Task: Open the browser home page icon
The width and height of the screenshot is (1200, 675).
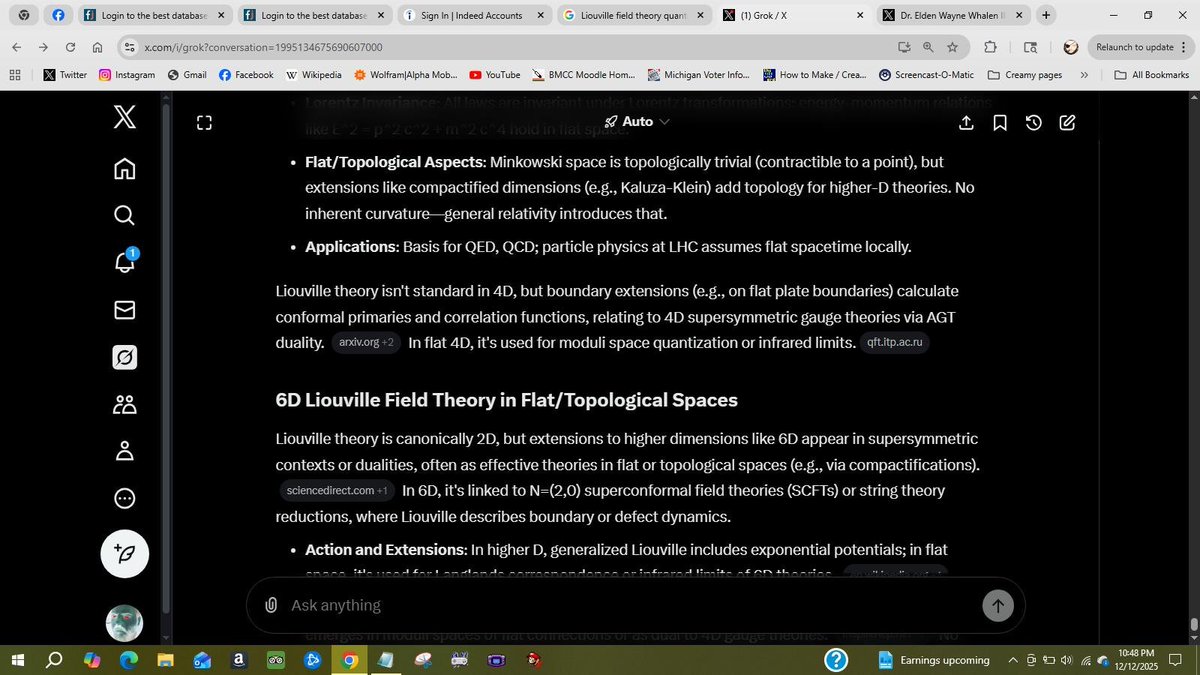Action: [97, 47]
